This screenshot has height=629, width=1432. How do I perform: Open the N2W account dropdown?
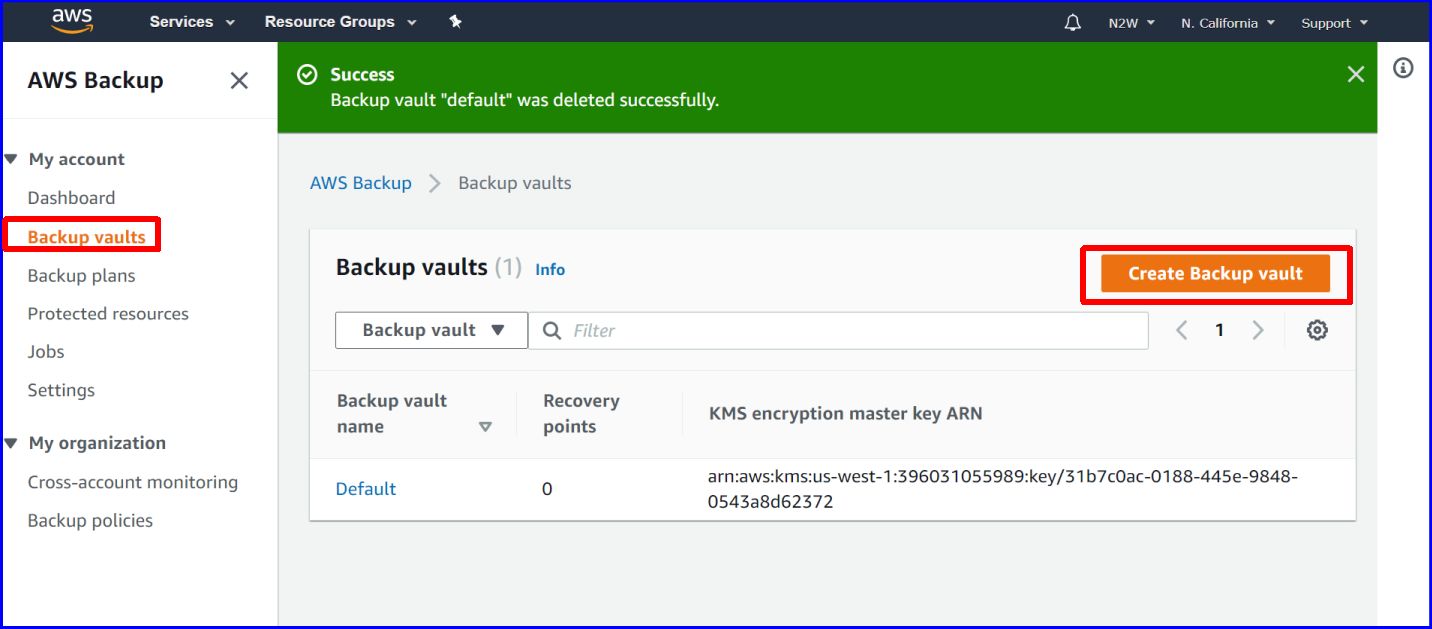coord(1131,23)
